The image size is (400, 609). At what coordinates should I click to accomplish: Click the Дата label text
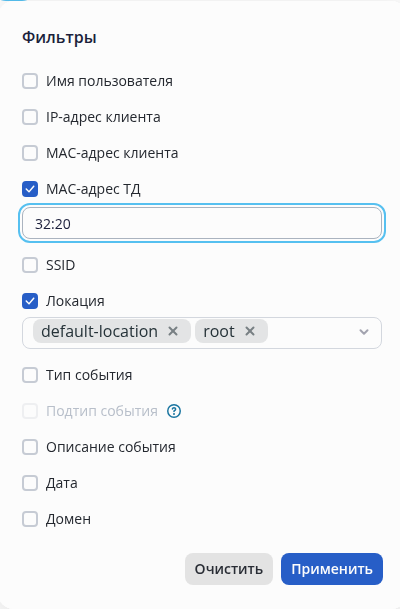[x=62, y=483]
